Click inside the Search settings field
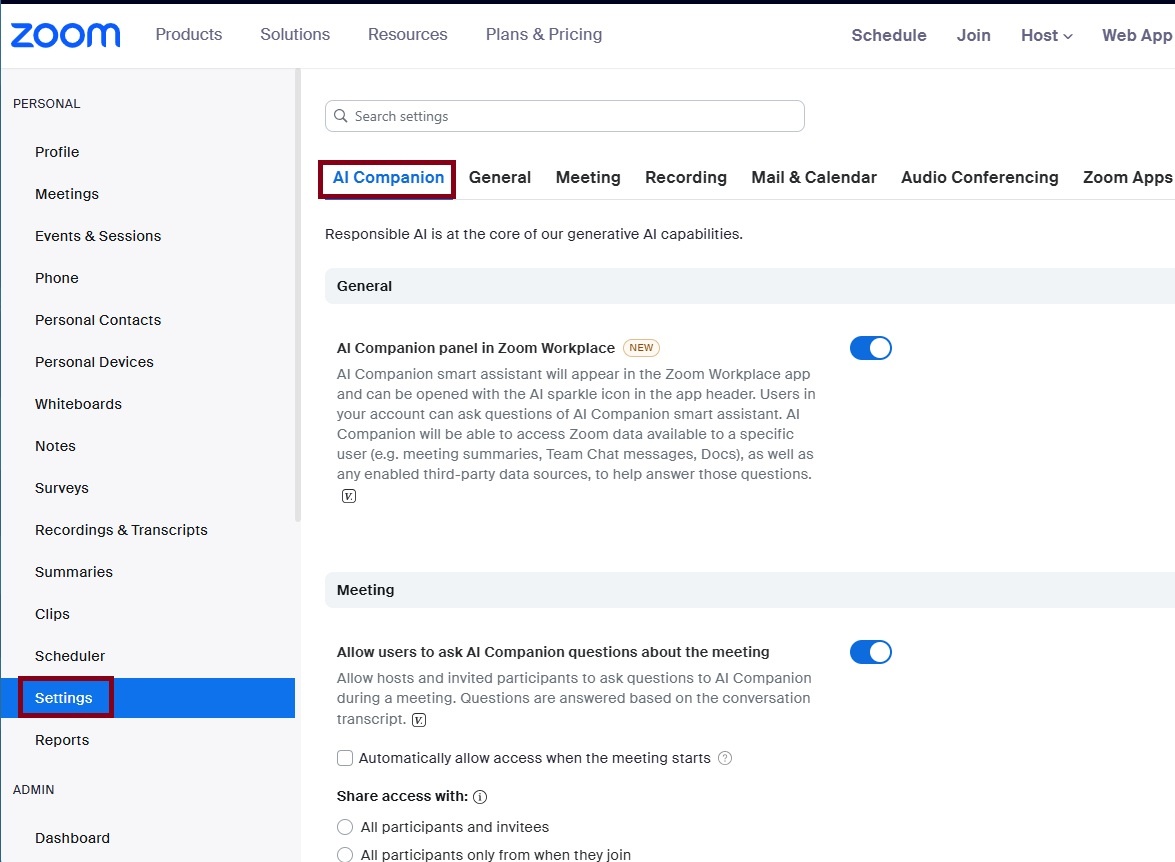This screenshot has height=862, width=1175. click(565, 116)
